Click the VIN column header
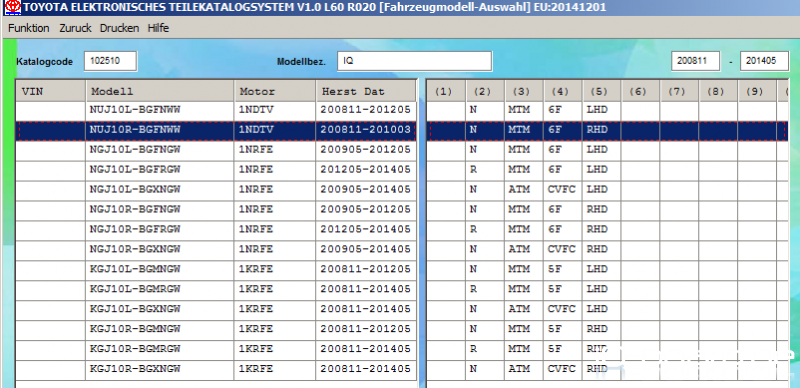This screenshot has height=388, width=800. pos(51,91)
